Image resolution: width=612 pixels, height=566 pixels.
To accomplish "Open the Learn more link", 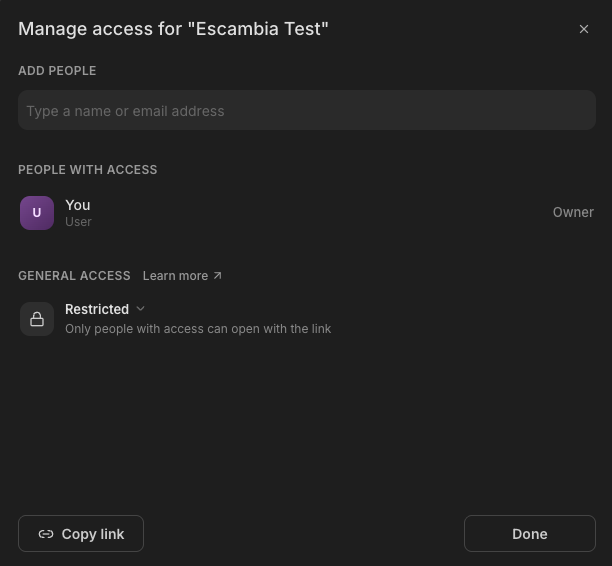I will [182, 276].
